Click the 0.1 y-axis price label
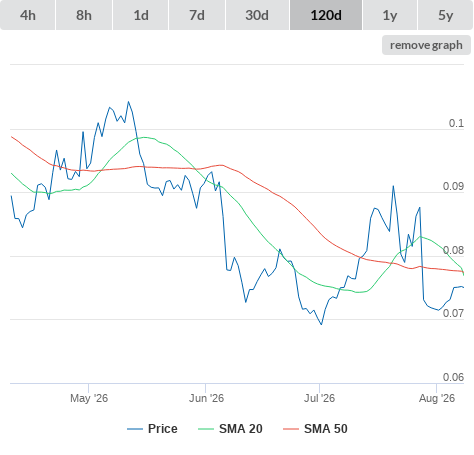474x455 pixels. click(456, 123)
